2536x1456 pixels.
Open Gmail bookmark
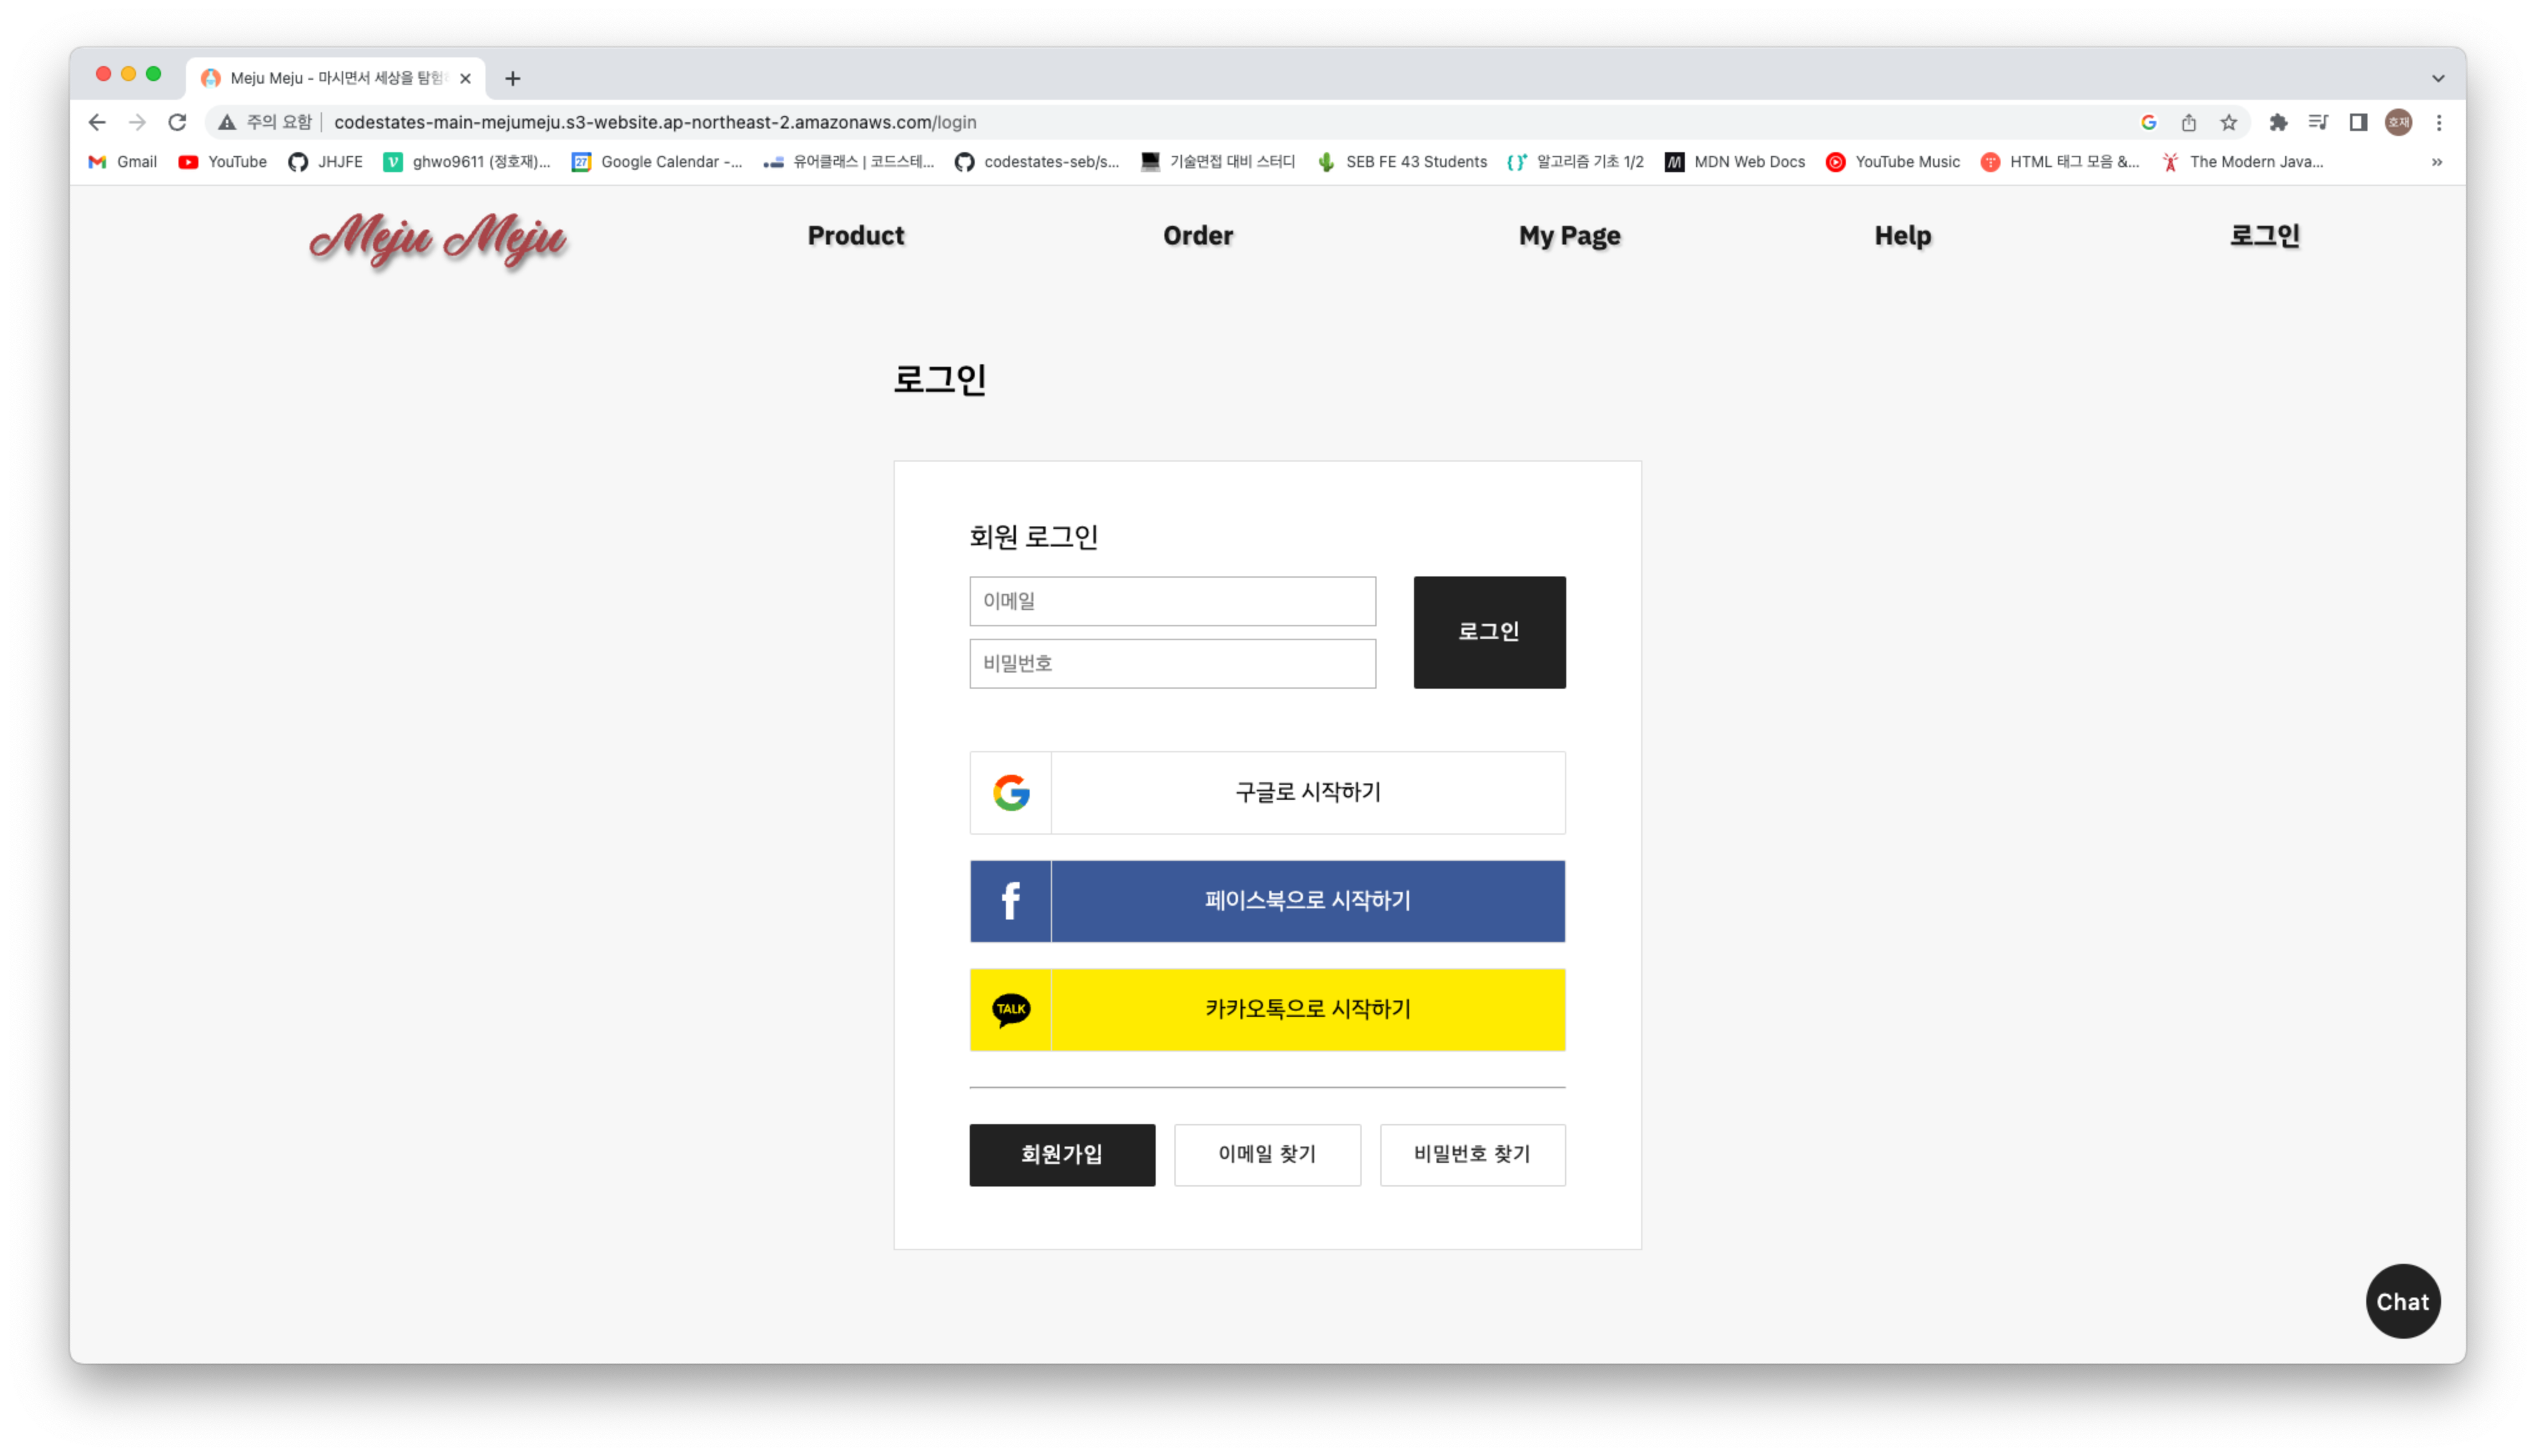tap(123, 162)
